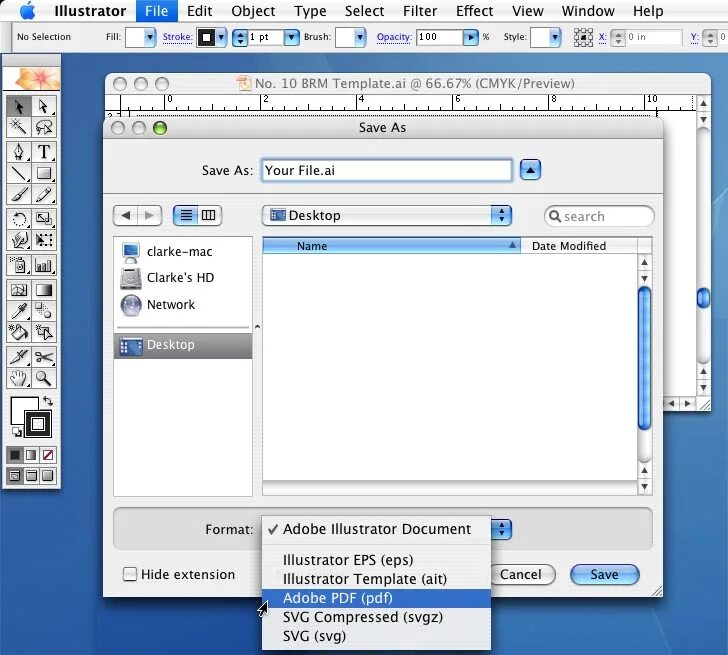Choose SVG (svg) format
Image resolution: width=728 pixels, height=655 pixels.
tap(376, 636)
